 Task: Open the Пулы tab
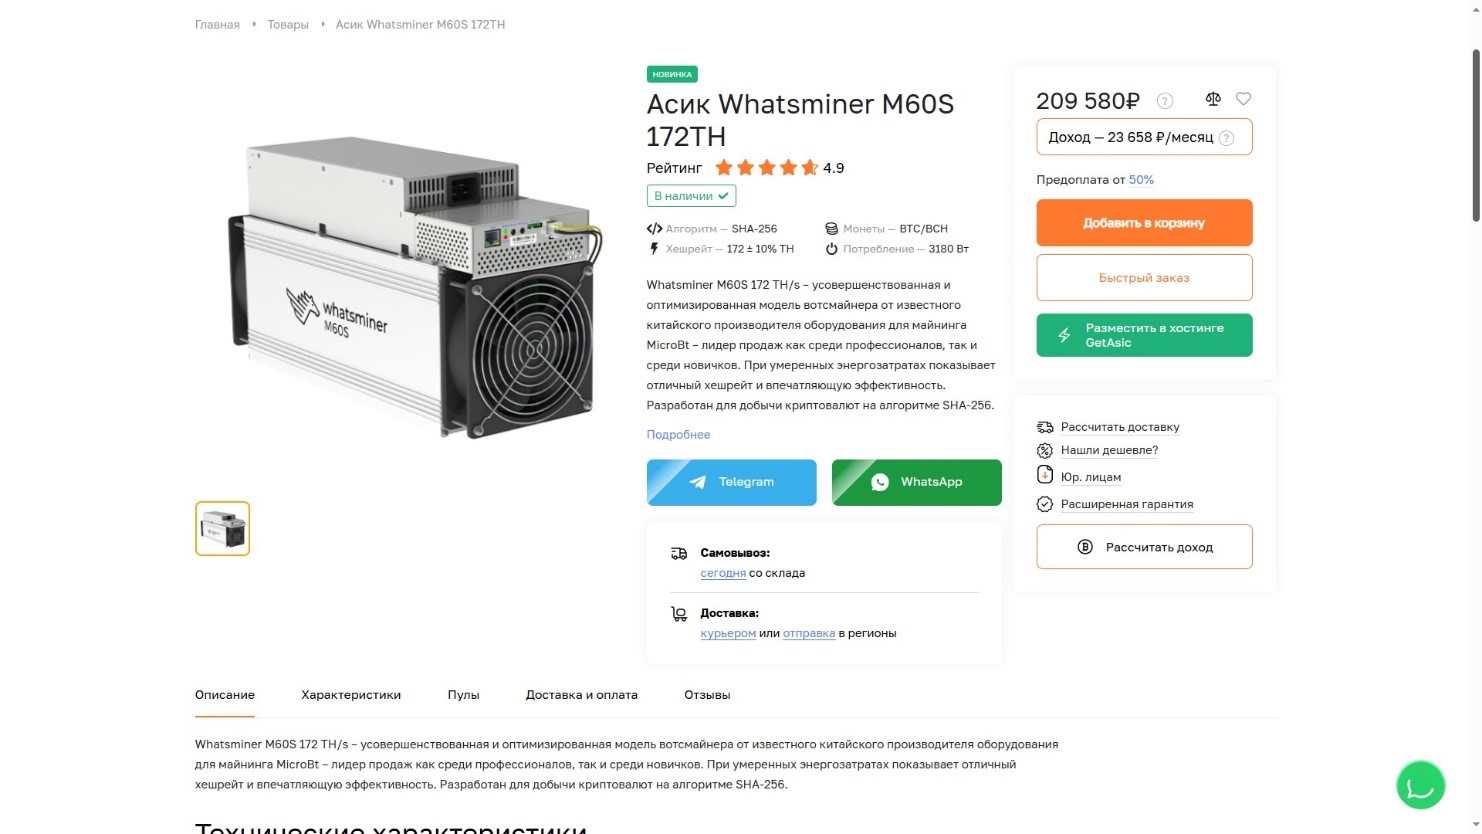463,695
